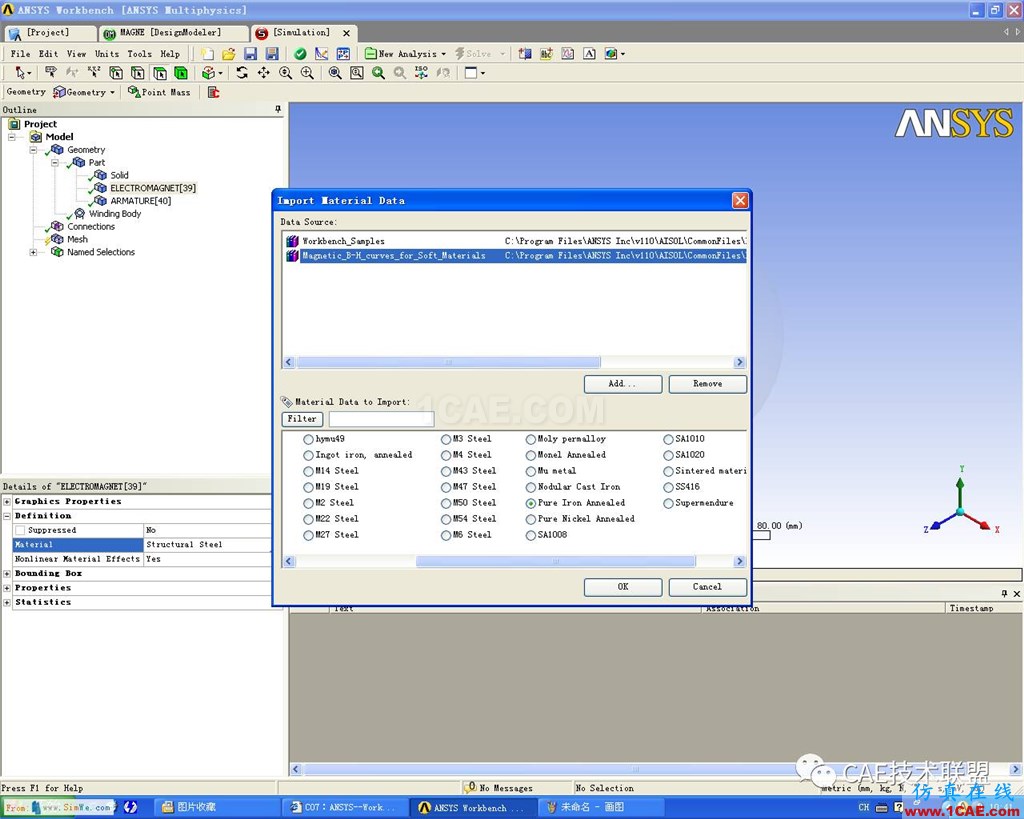1024x819 pixels.
Task: Select Pure Iron Annealed radio button
Action: pos(531,504)
